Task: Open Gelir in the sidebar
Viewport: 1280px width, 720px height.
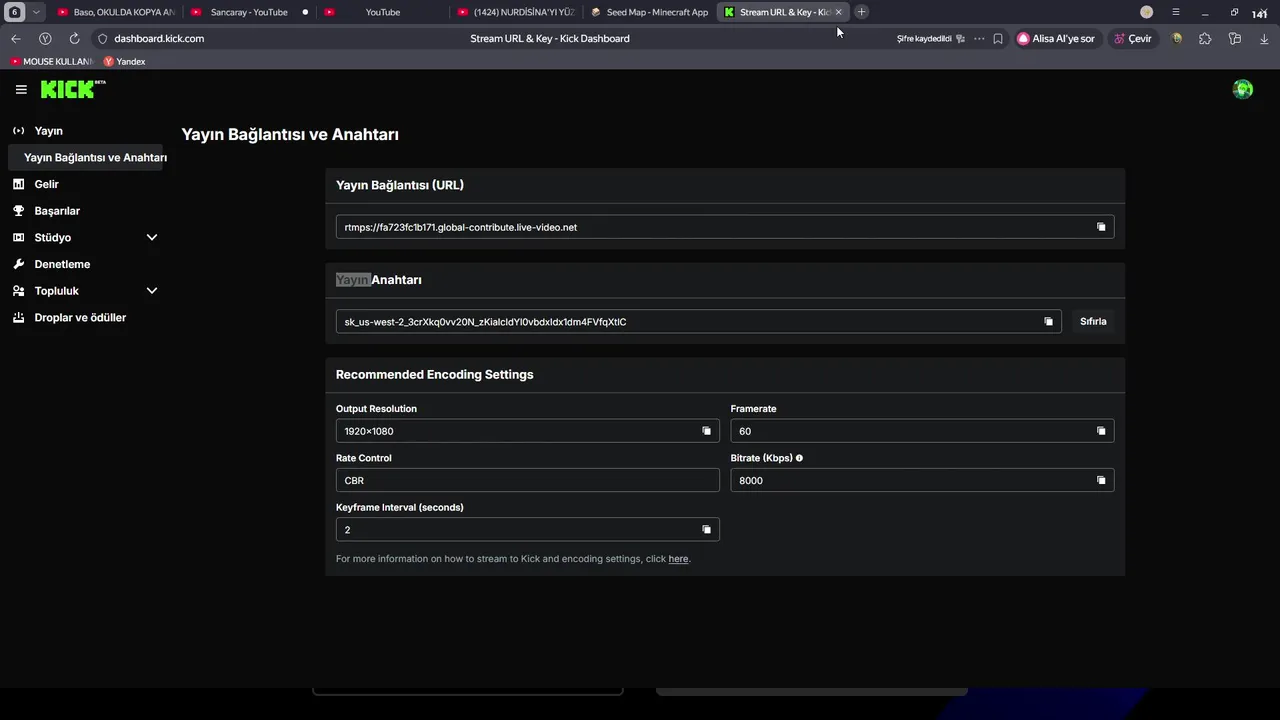Action: pos(47,184)
